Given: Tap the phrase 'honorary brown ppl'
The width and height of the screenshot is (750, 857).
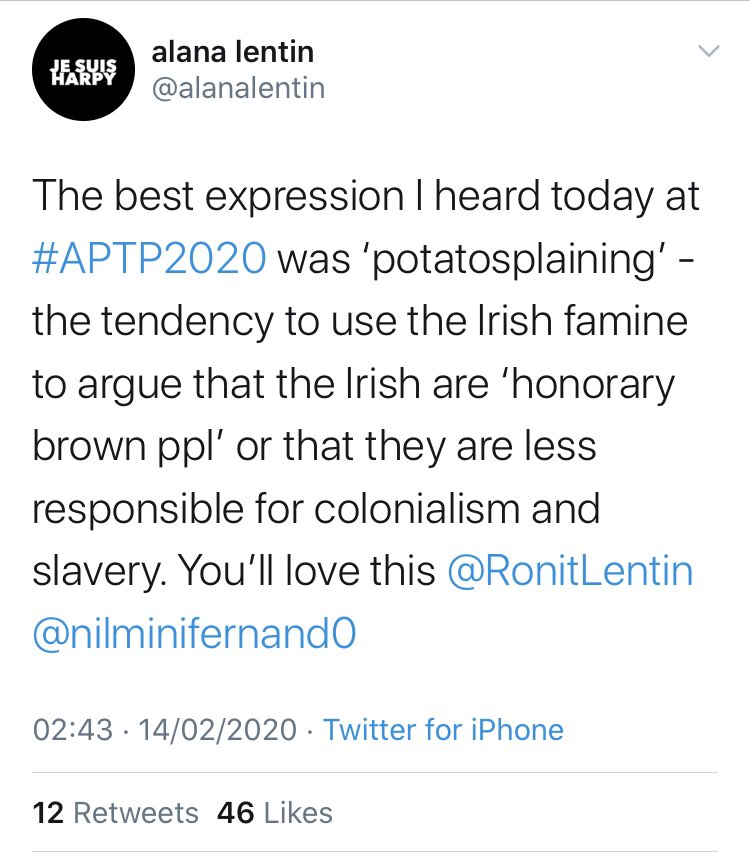Looking at the screenshot, I should pyautogui.click(x=354, y=415).
